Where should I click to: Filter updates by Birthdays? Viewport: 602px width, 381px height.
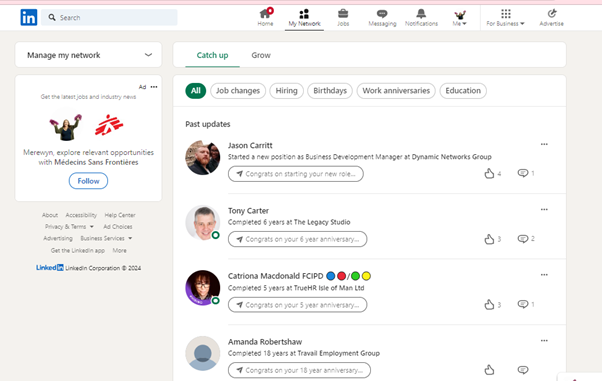330,91
